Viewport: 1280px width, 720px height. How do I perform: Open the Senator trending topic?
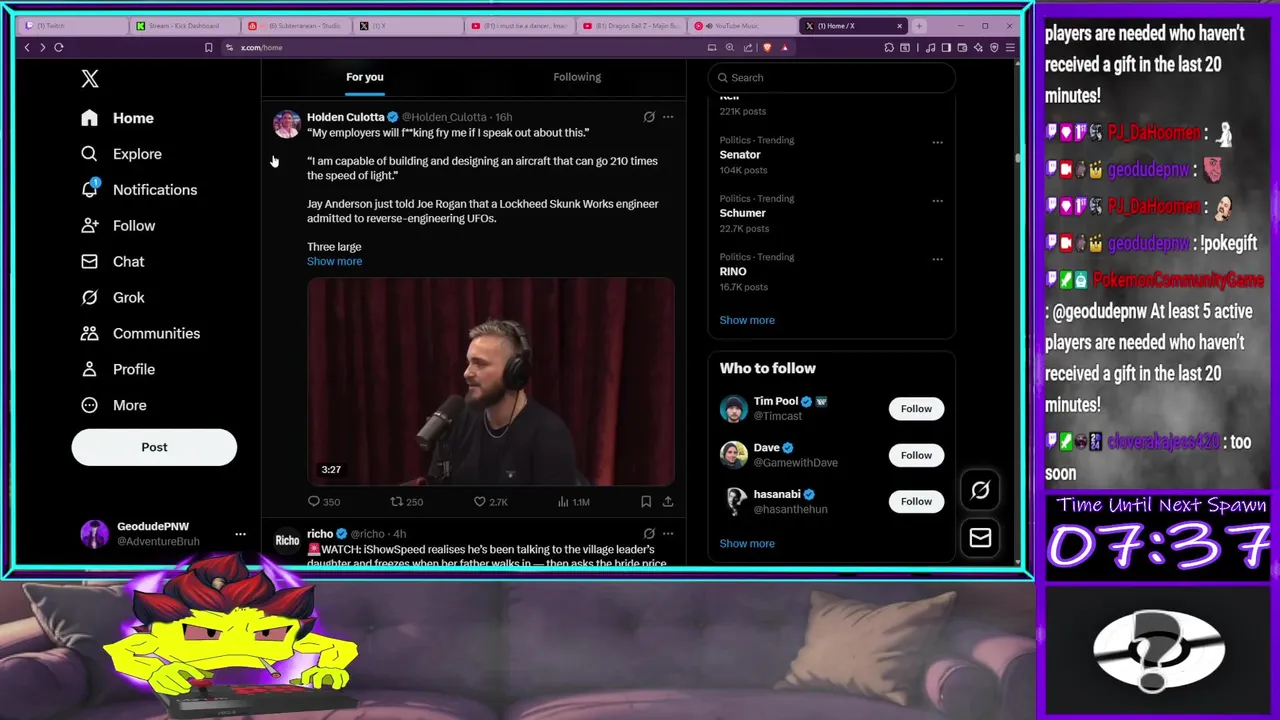coord(740,155)
